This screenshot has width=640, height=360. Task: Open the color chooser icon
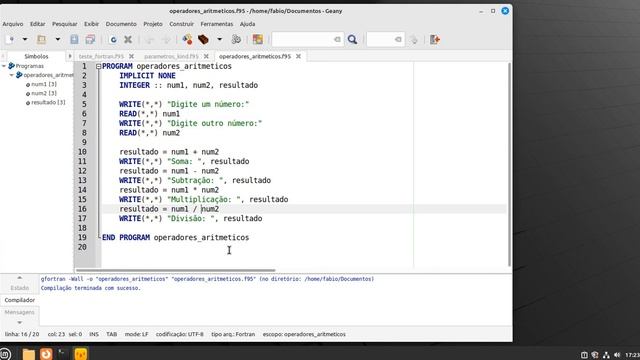[x=258, y=40]
